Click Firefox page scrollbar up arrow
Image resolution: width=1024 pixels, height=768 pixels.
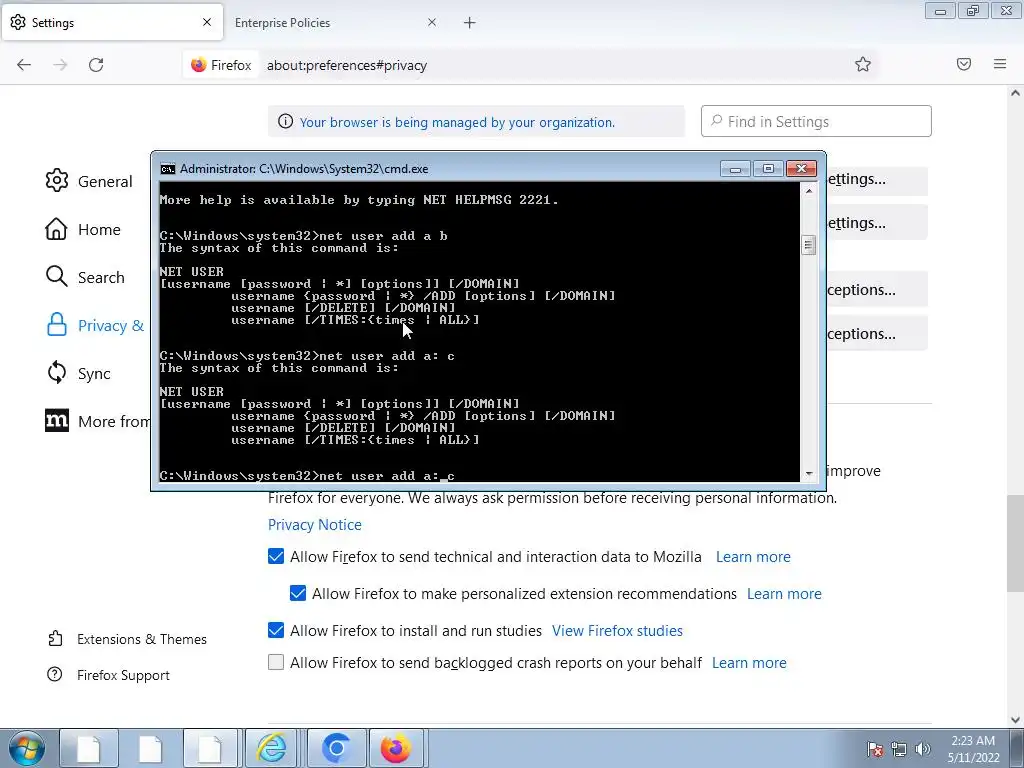1015,93
